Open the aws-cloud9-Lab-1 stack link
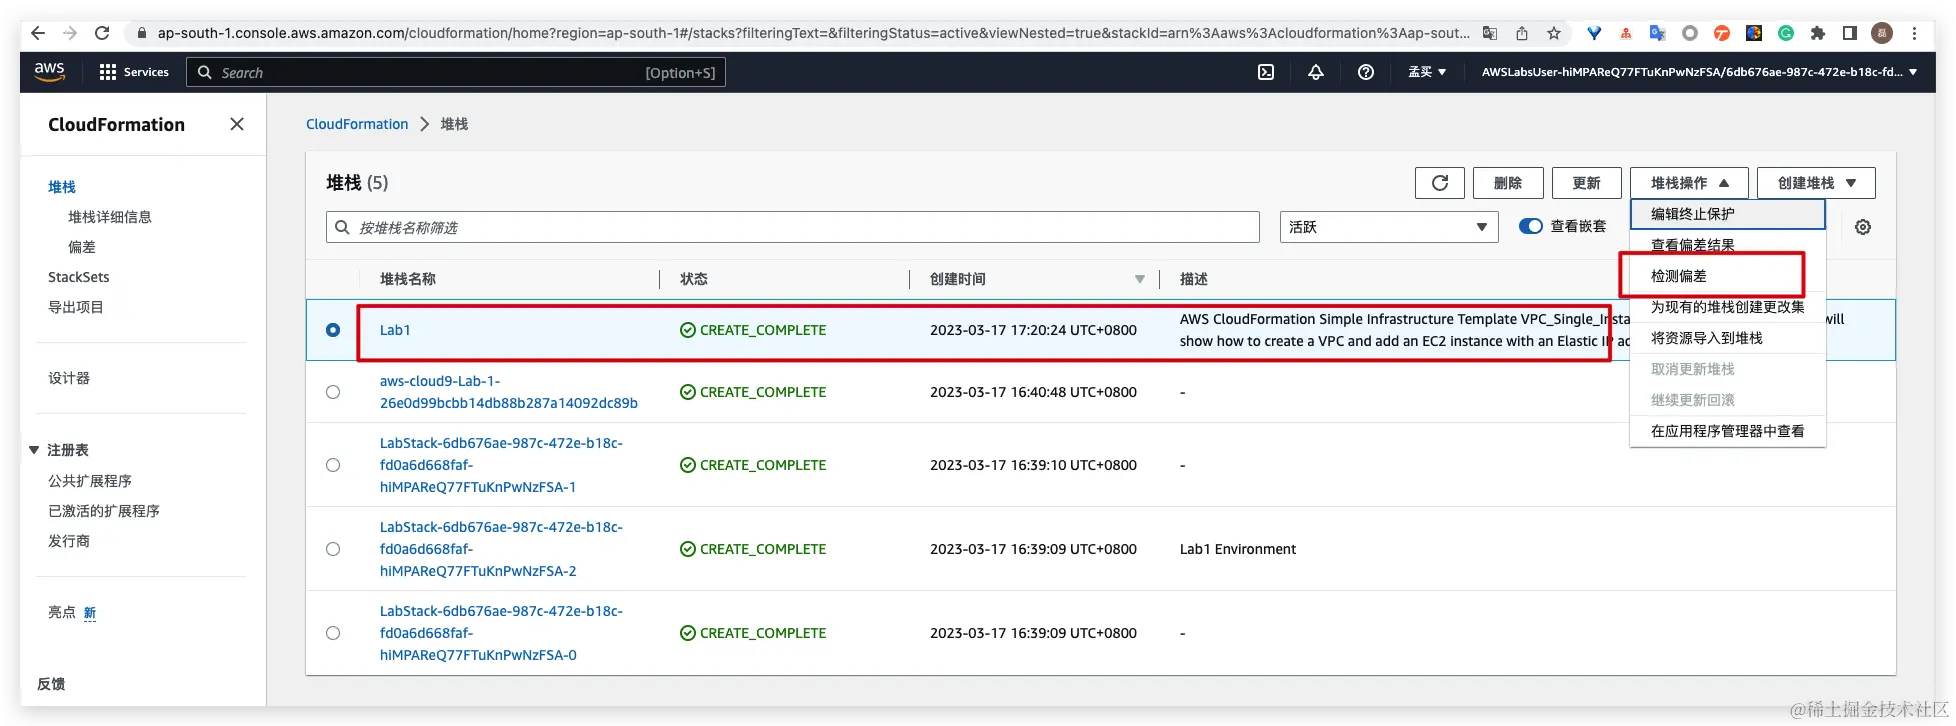The image size is (1956, 726). (x=508, y=392)
